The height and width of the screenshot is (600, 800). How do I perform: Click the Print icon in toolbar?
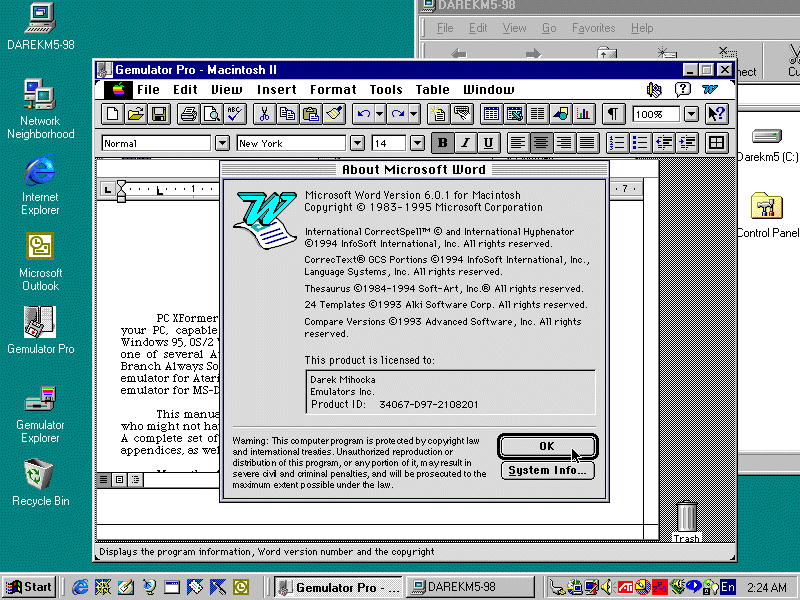pyautogui.click(x=189, y=114)
